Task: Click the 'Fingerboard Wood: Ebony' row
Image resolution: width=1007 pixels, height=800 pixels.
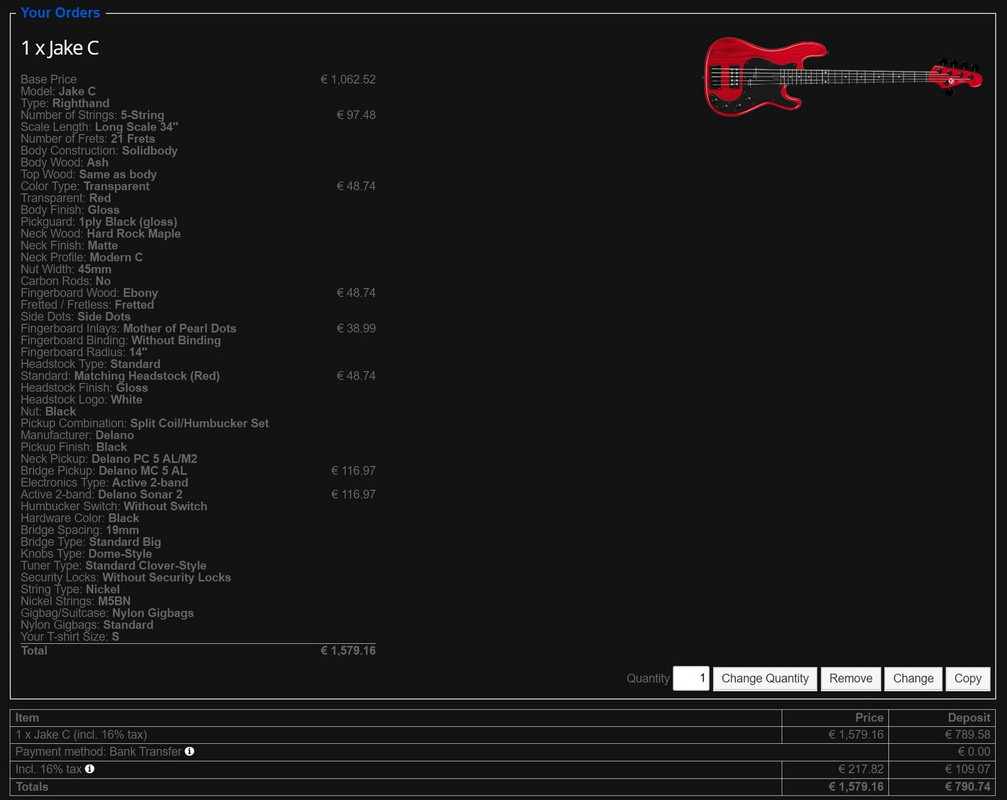Action: click(x=89, y=293)
